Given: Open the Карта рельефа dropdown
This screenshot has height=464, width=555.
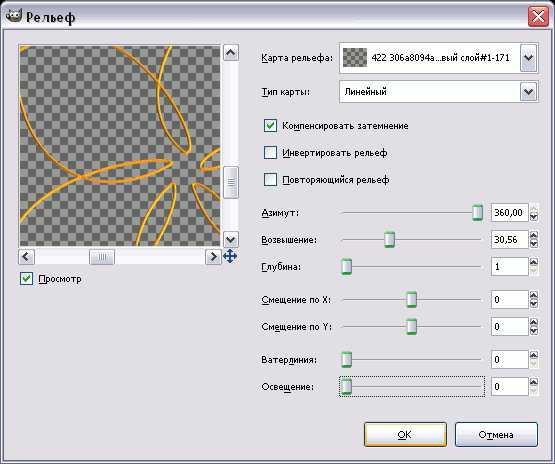Looking at the screenshot, I should 528,58.
